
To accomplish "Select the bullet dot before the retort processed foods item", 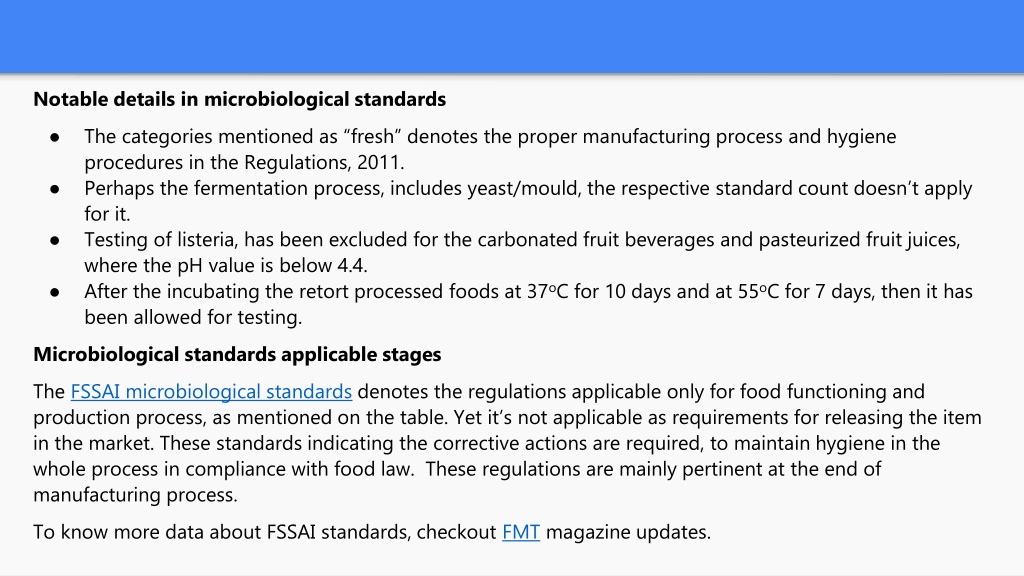I will click(x=55, y=292).
